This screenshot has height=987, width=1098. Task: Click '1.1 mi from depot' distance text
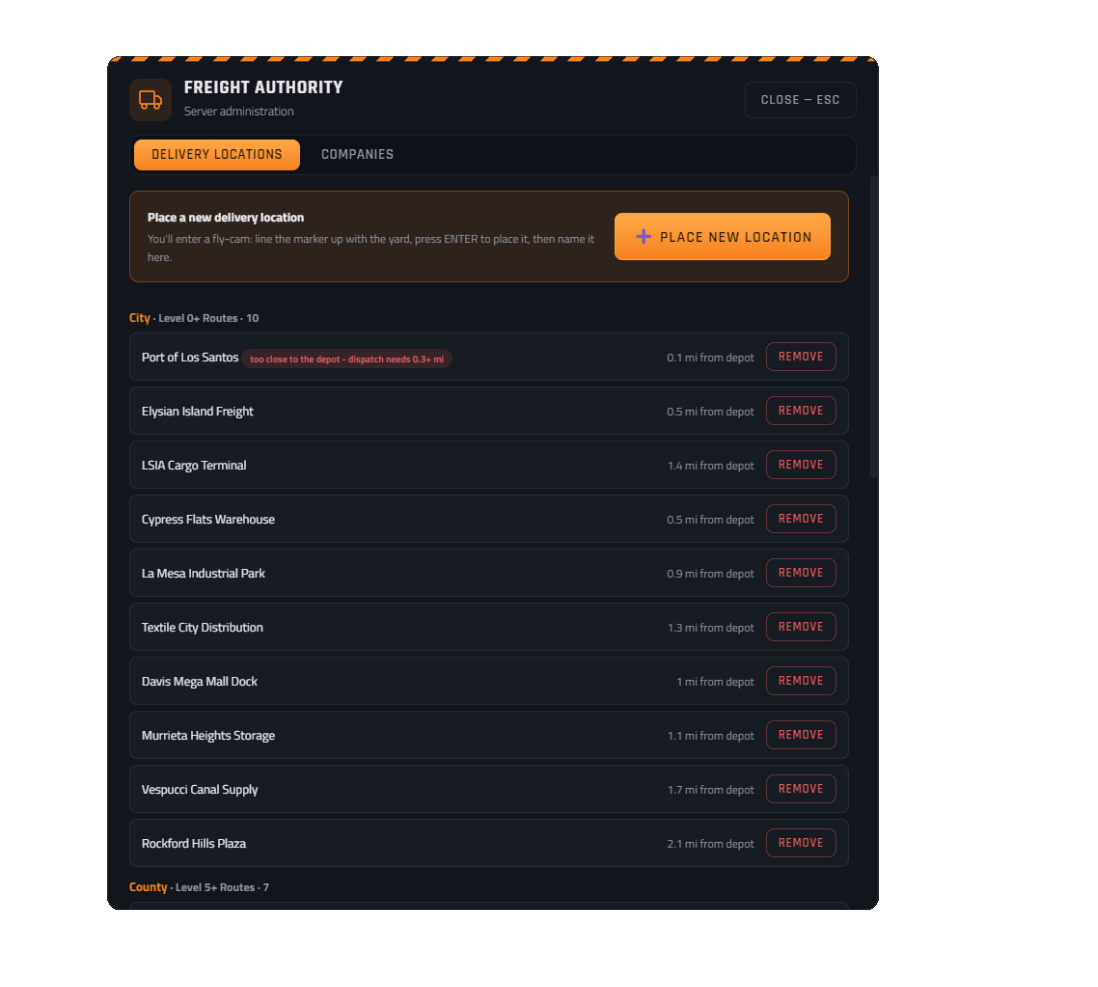click(711, 735)
